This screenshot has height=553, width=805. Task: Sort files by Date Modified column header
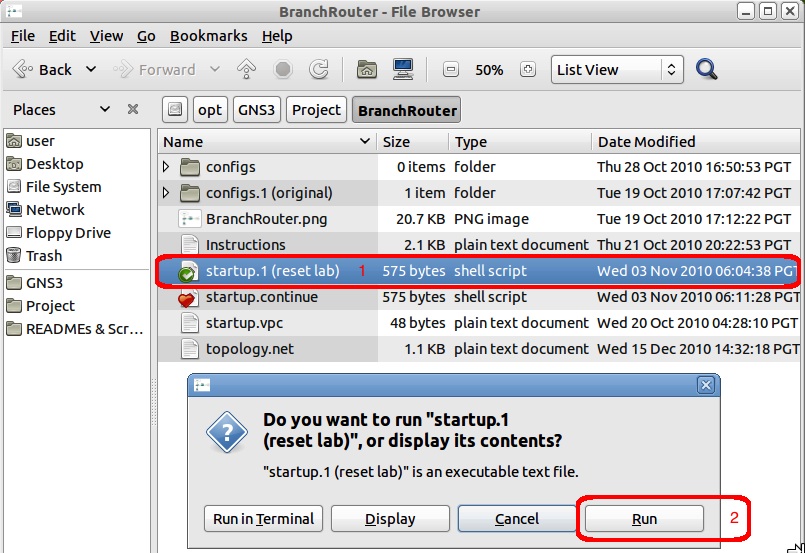645,142
